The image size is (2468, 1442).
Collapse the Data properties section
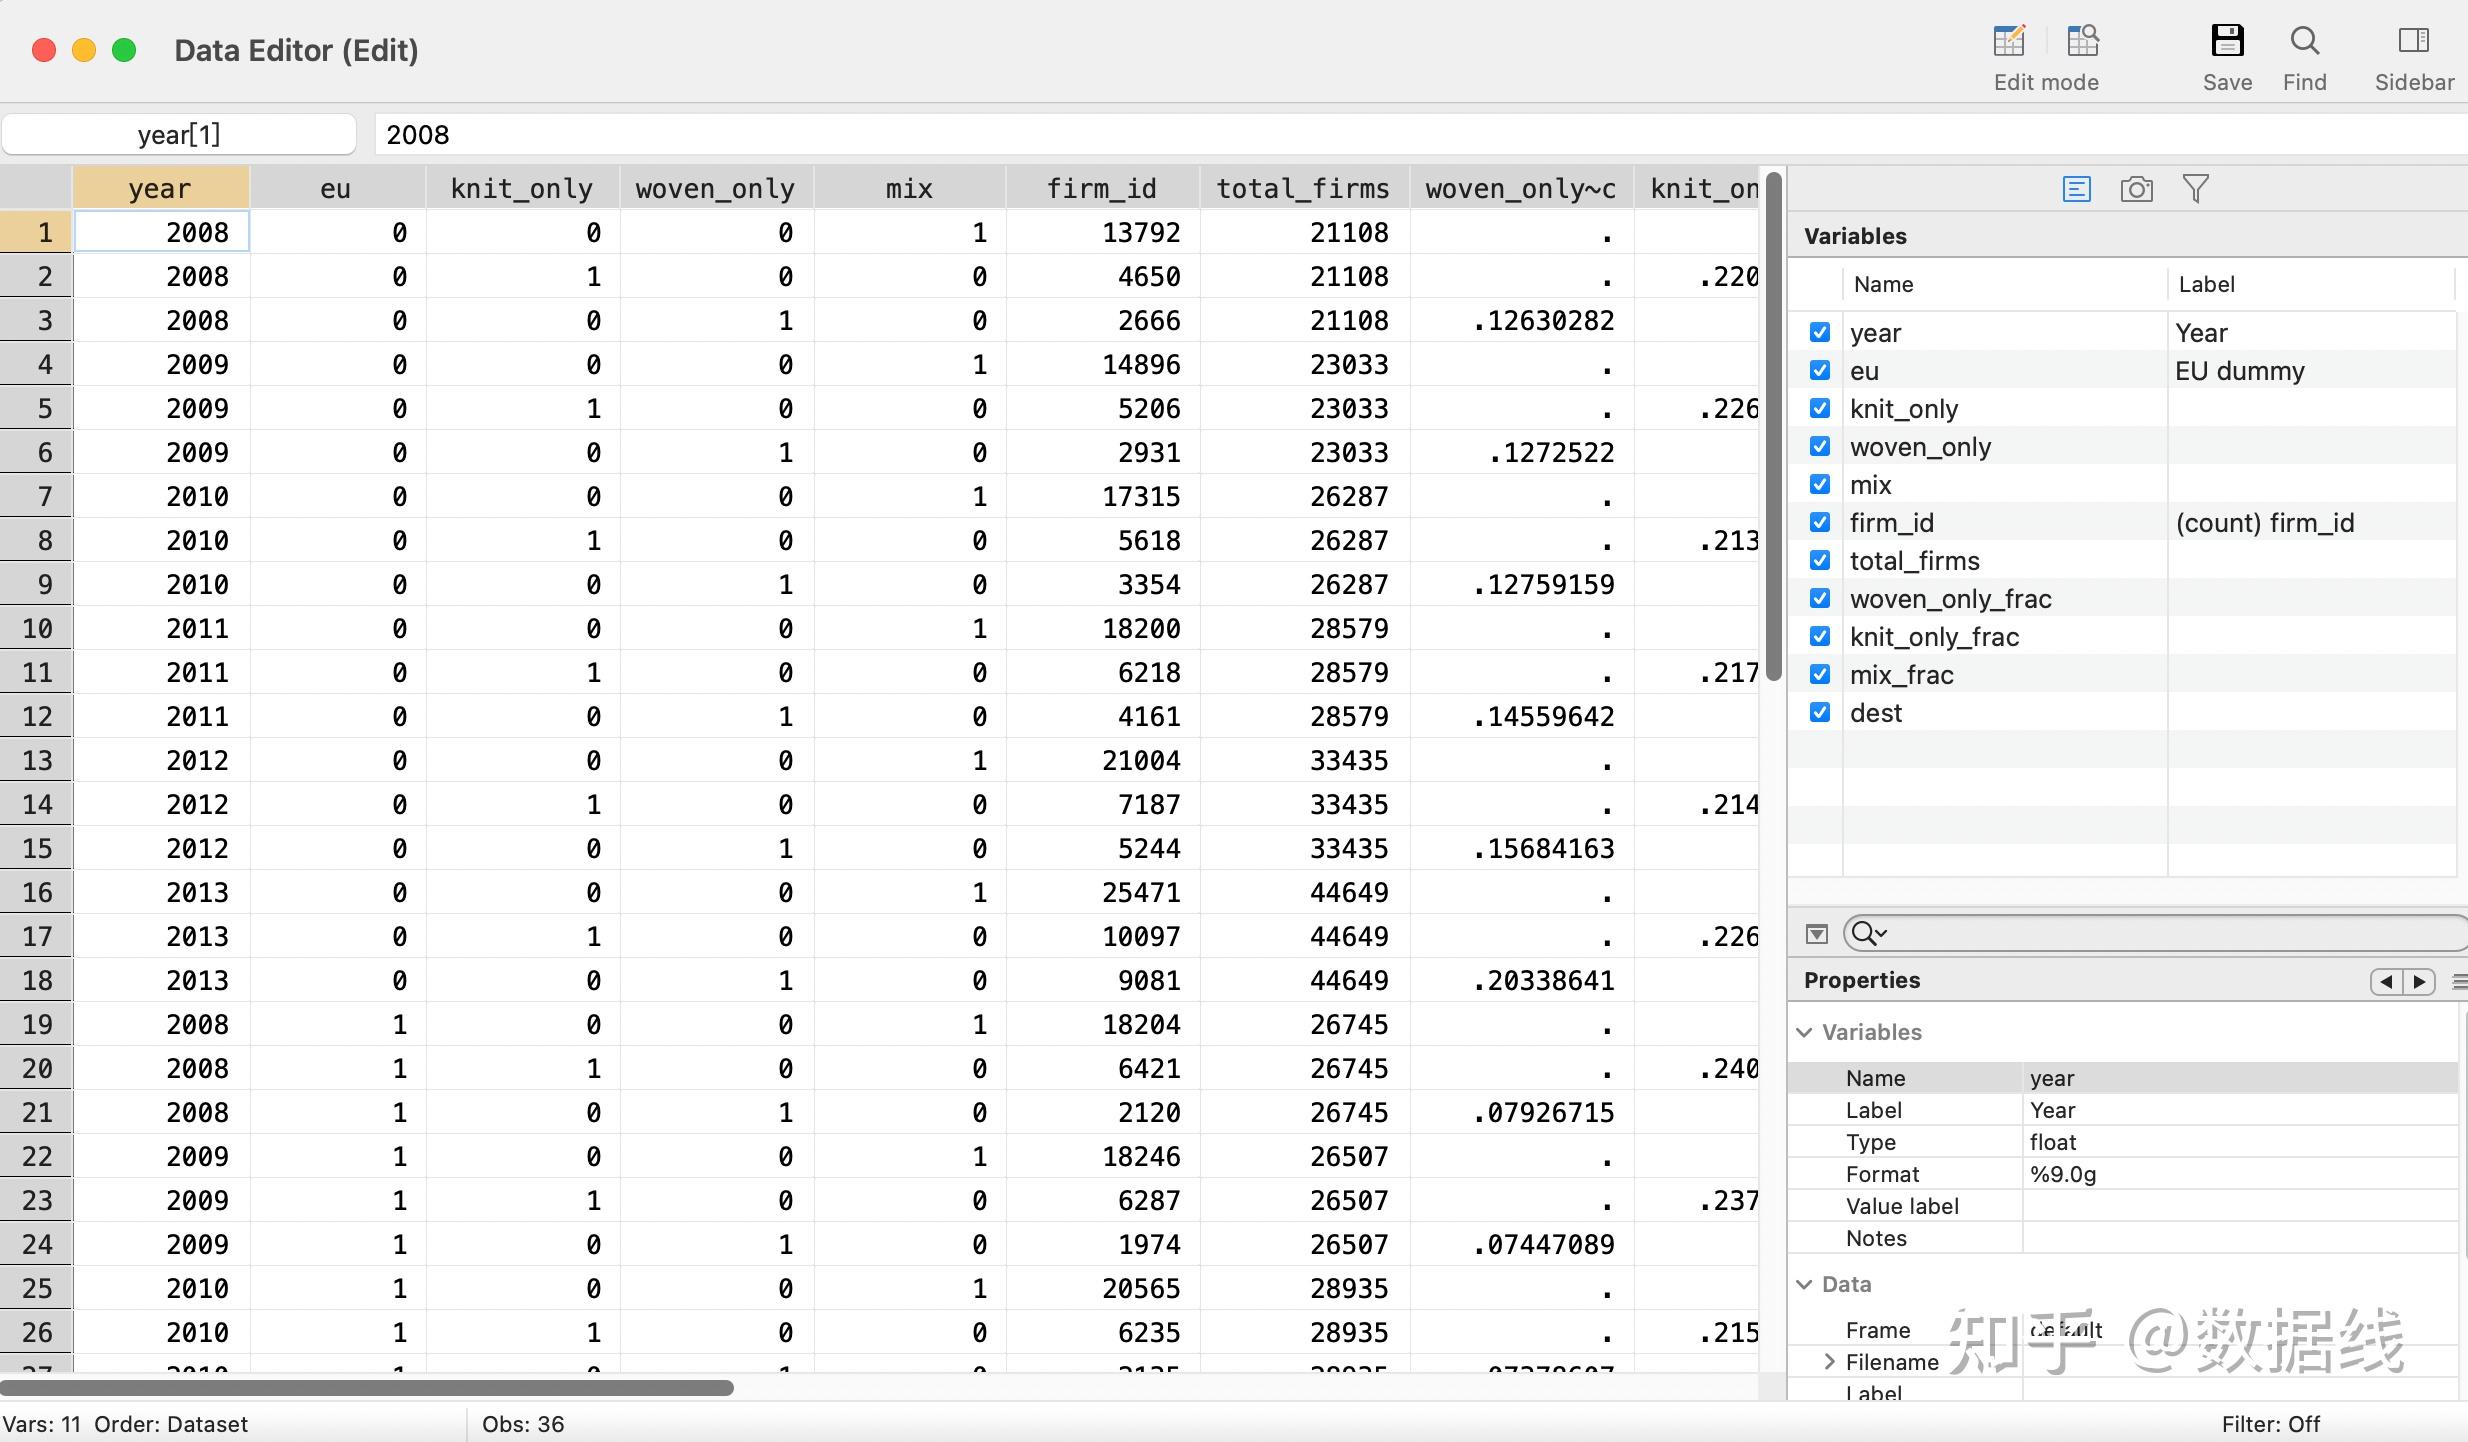(x=1805, y=1284)
